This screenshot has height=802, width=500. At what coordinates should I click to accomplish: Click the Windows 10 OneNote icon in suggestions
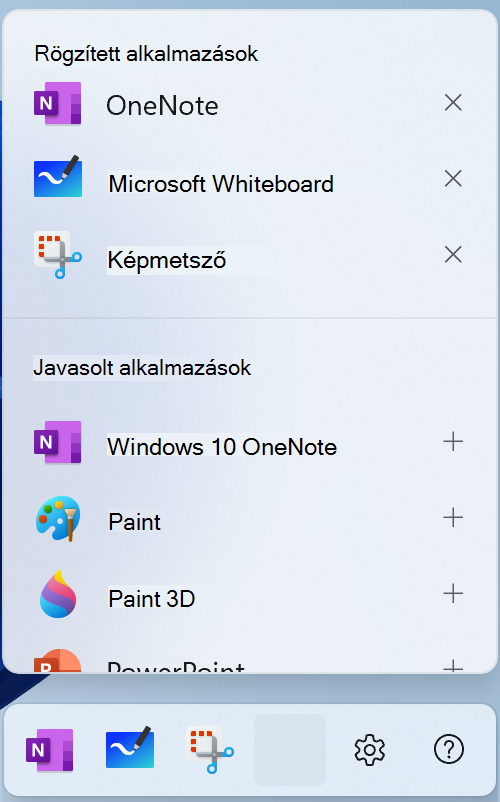58,442
